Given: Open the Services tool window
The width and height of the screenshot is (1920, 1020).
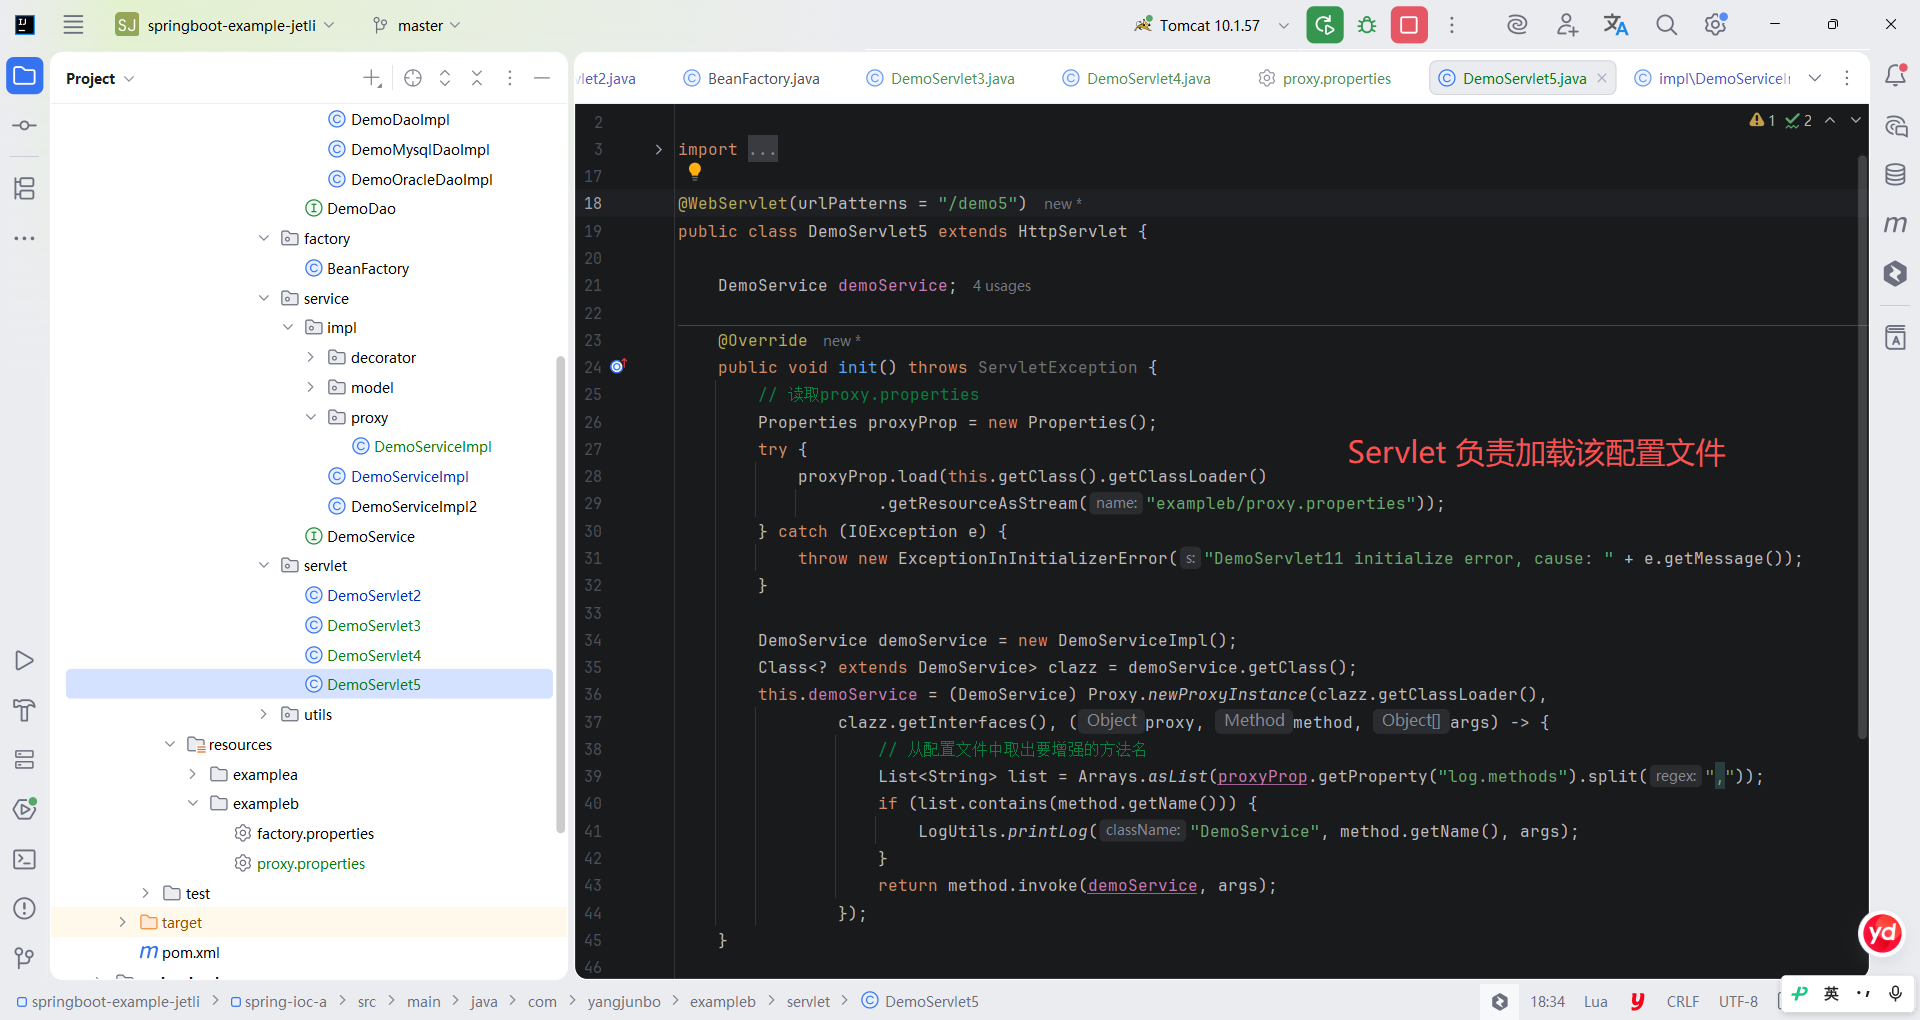Looking at the screenshot, I should (25, 760).
